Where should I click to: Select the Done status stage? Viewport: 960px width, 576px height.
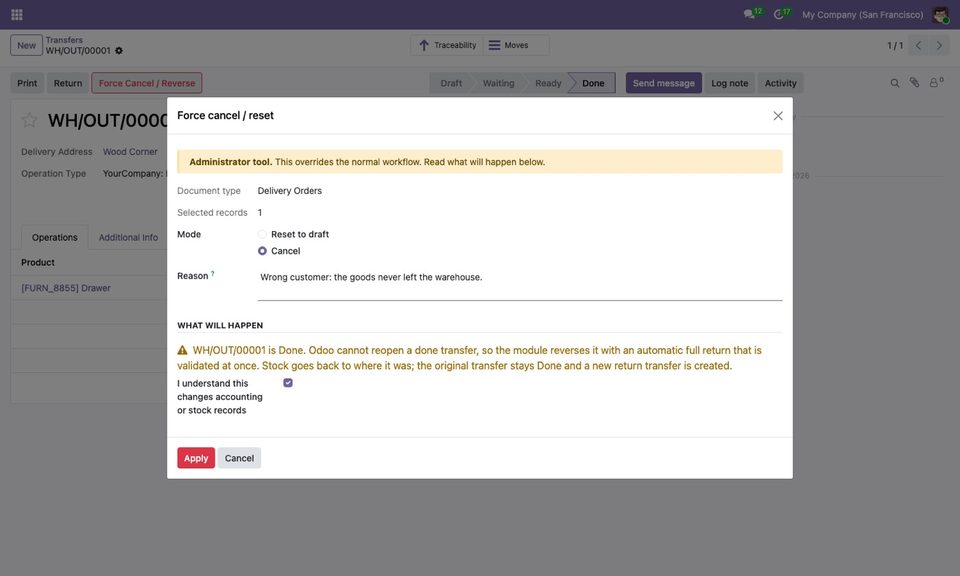click(593, 83)
